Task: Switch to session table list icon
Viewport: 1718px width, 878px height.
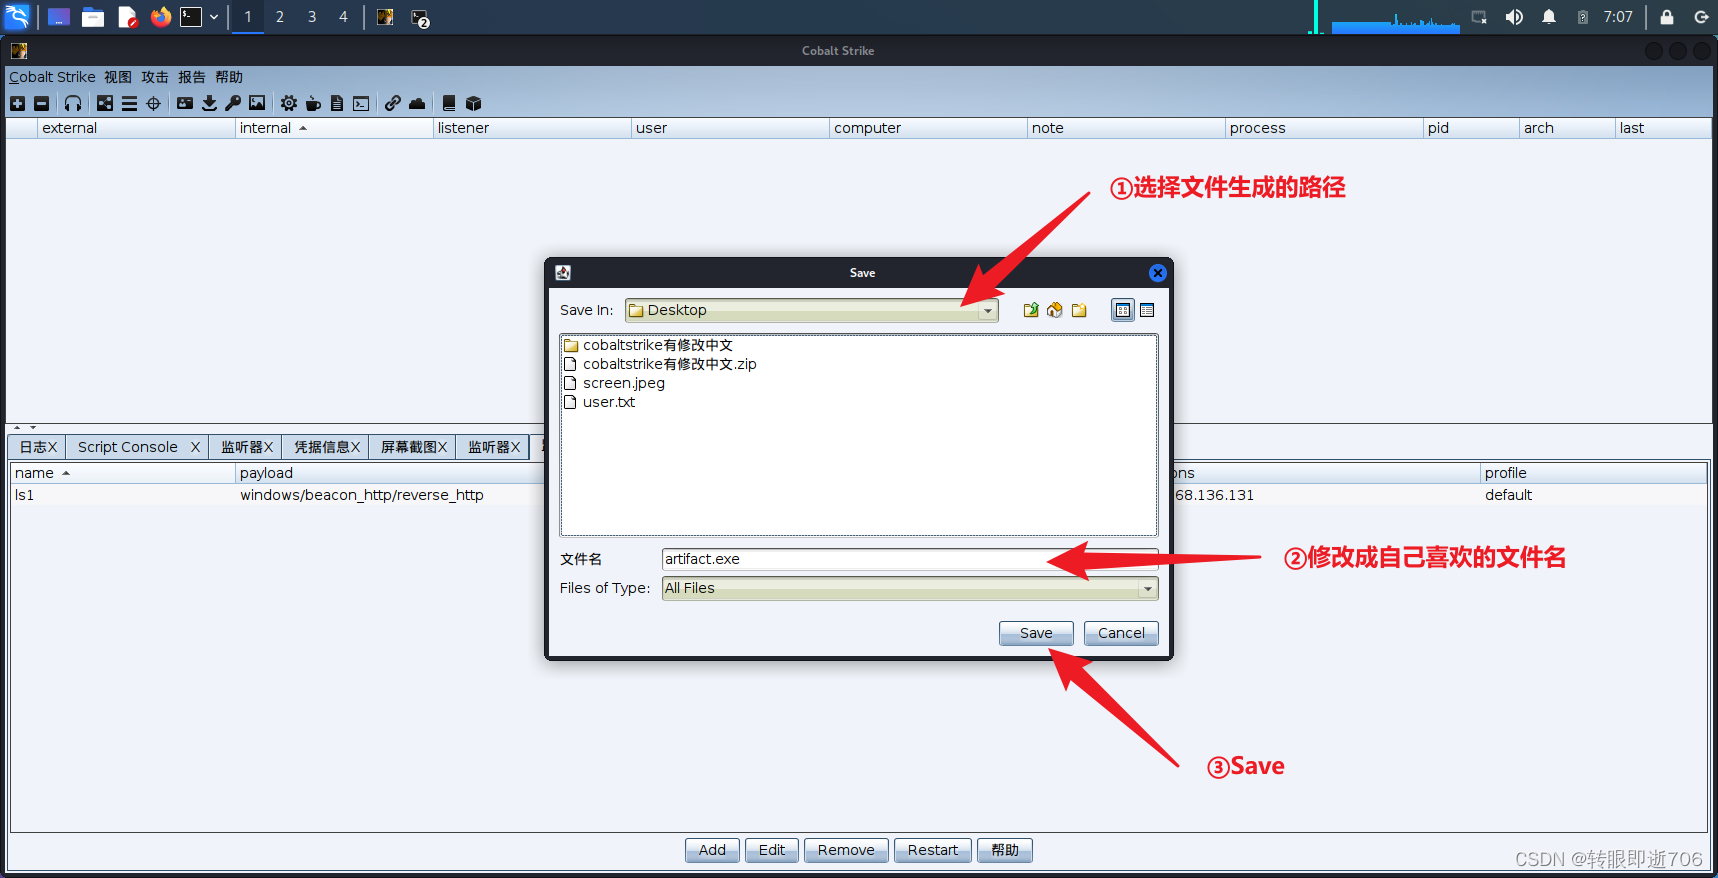Action: (129, 103)
